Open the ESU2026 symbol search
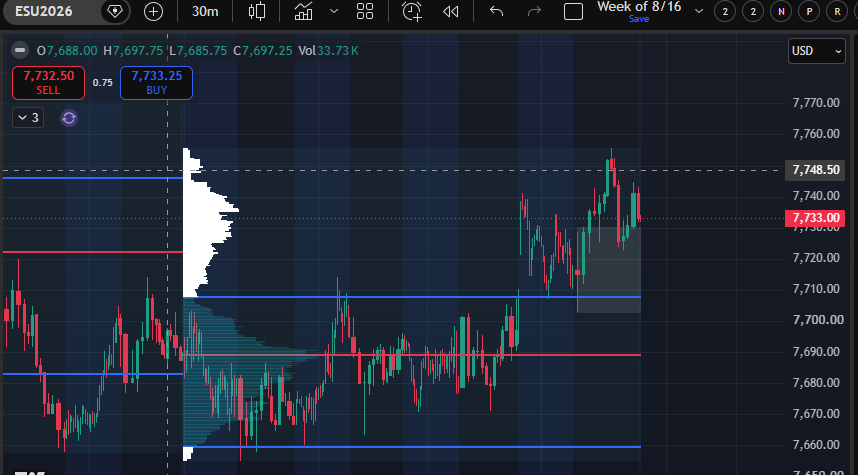858x475 pixels. (x=44, y=11)
